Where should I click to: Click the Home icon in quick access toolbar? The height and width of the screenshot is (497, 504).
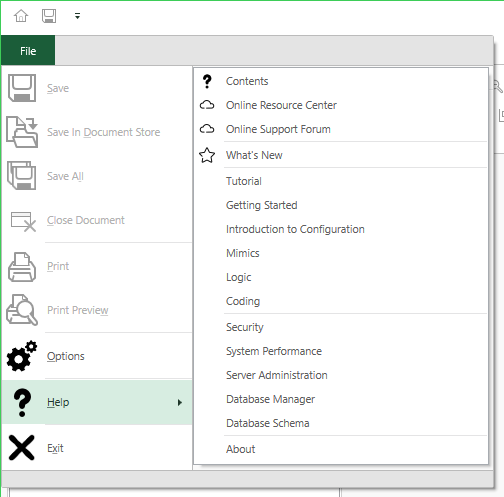pyautogui.click(x=21, y=16)
